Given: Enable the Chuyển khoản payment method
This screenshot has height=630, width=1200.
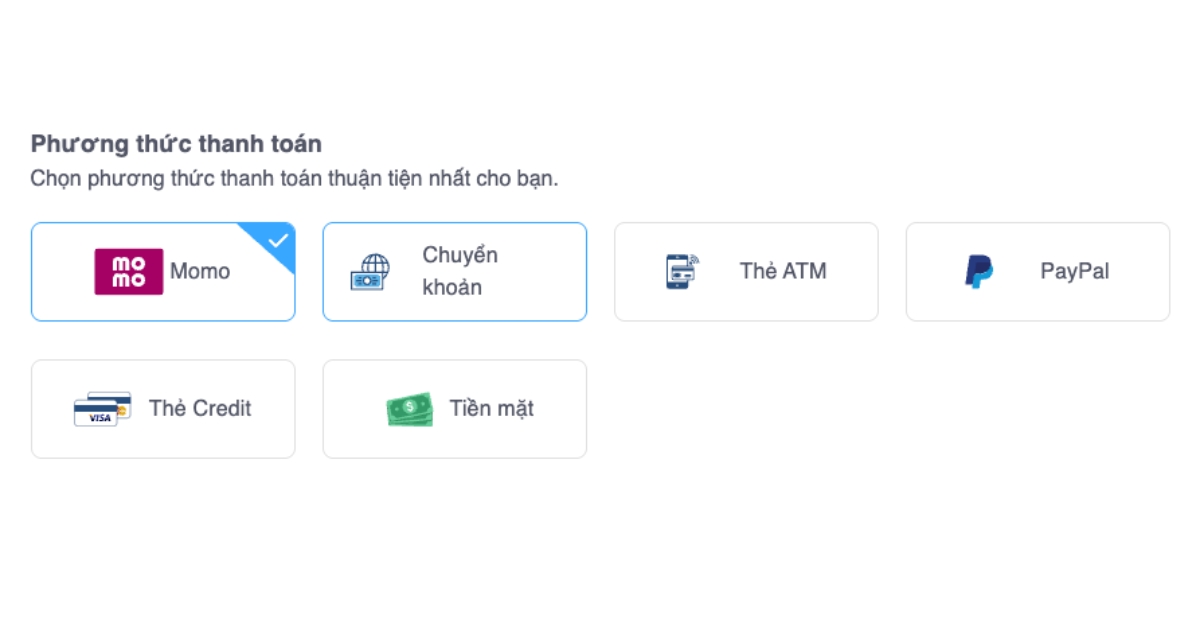Looking at the screenshot, I should [x=454, y=271].
